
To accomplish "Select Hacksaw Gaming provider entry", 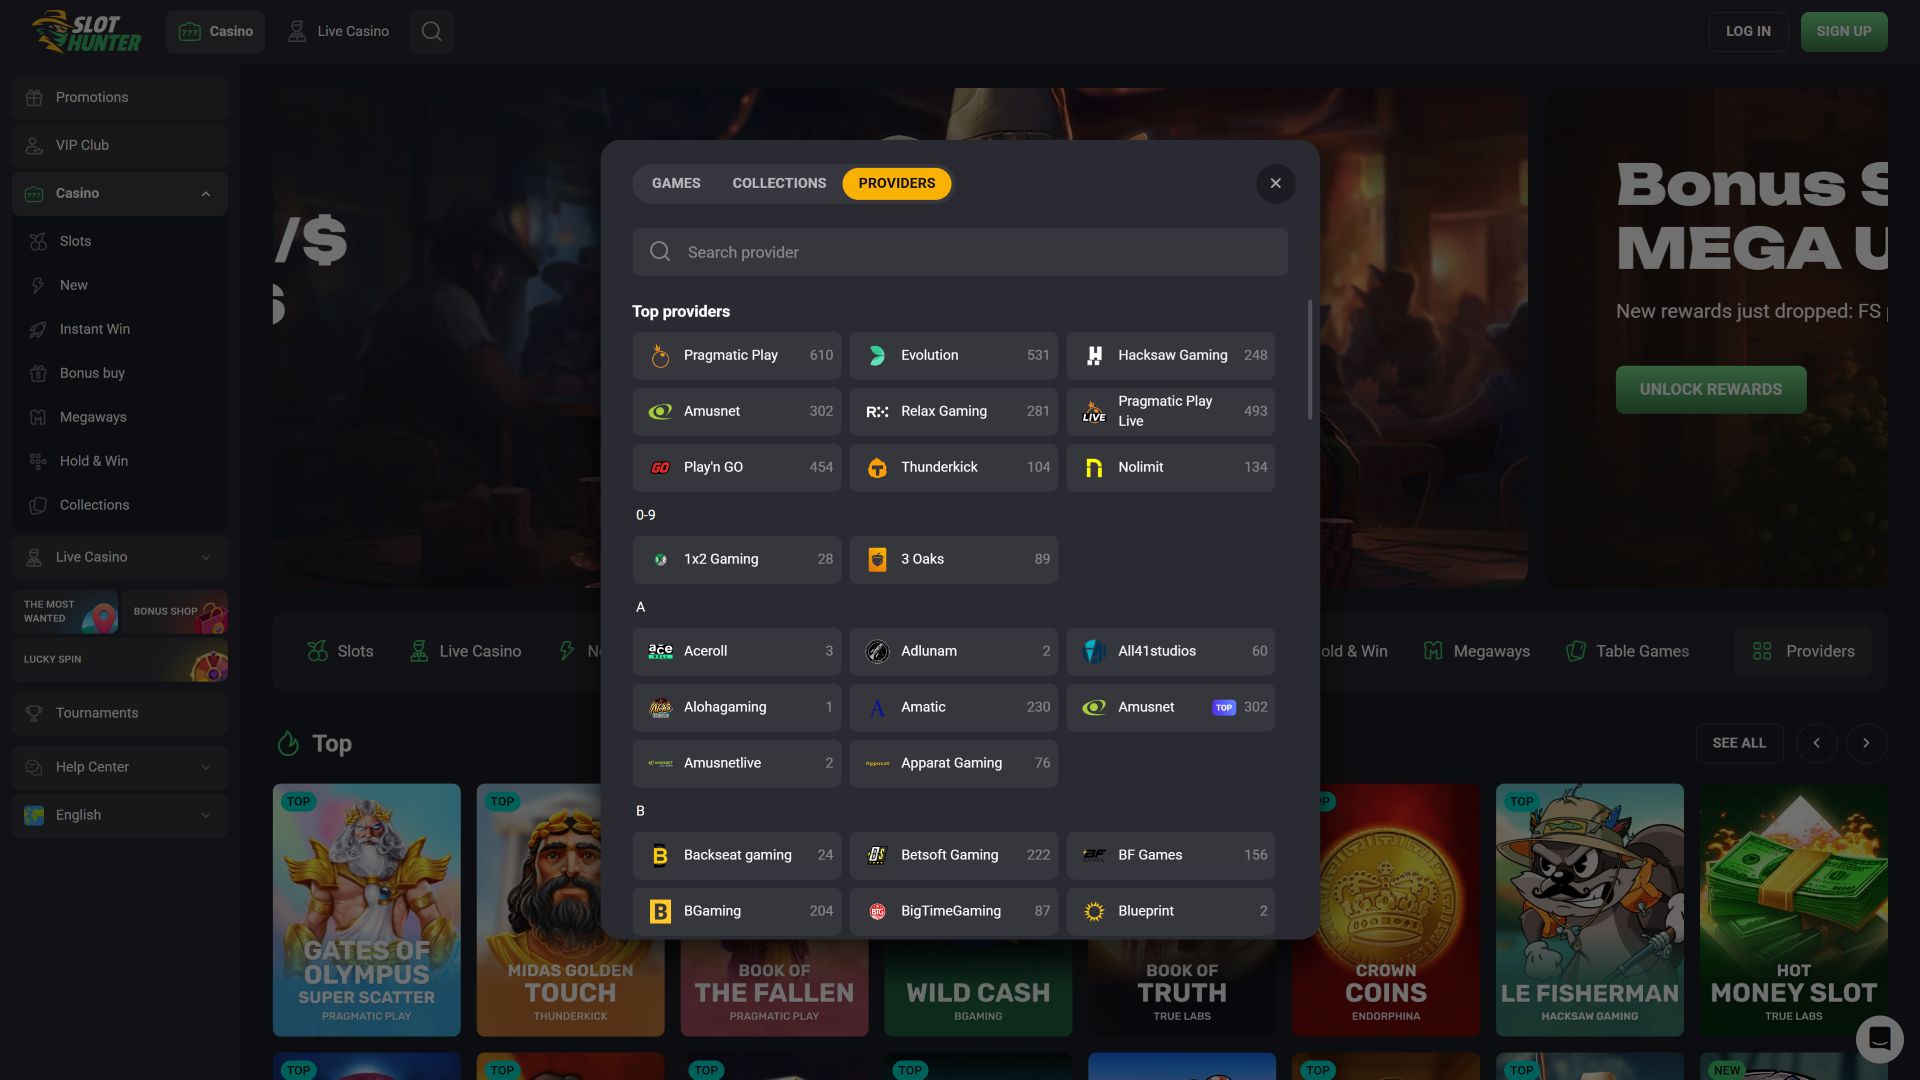I will (x=1170, y=355).
